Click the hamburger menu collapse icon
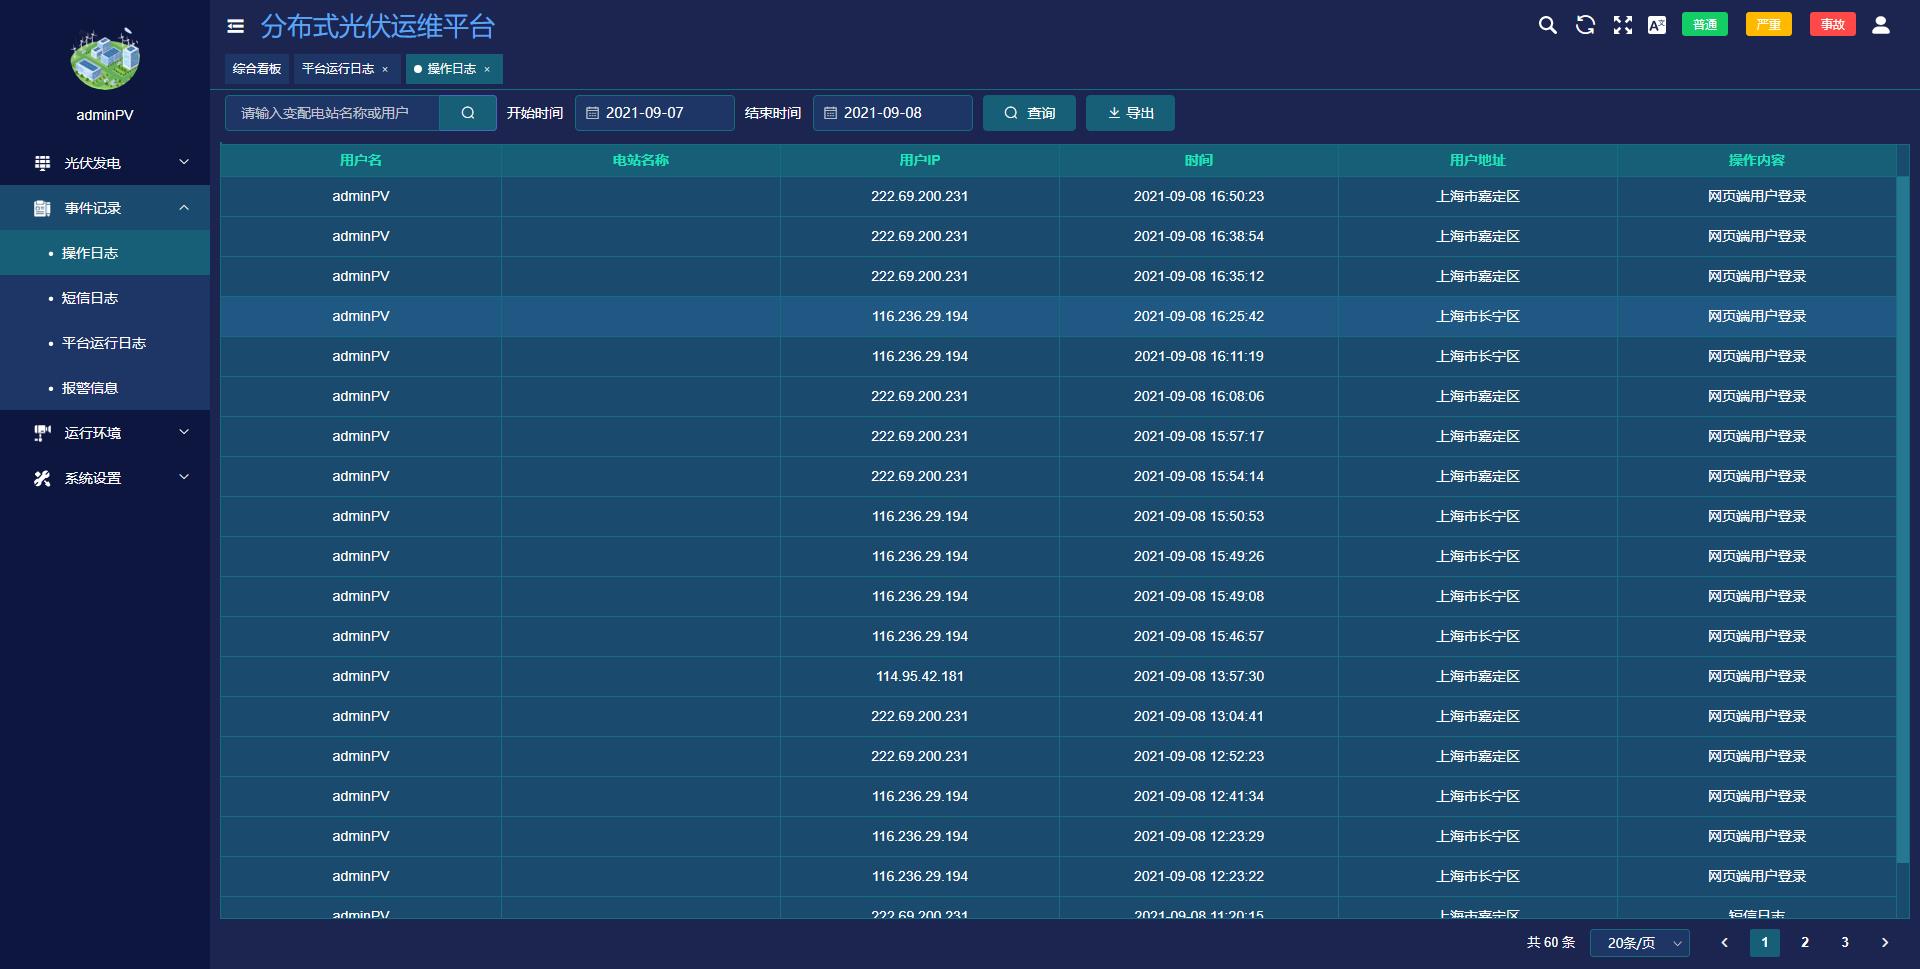This screenshot has width=1920, height=969. click(x=236, y=27)
